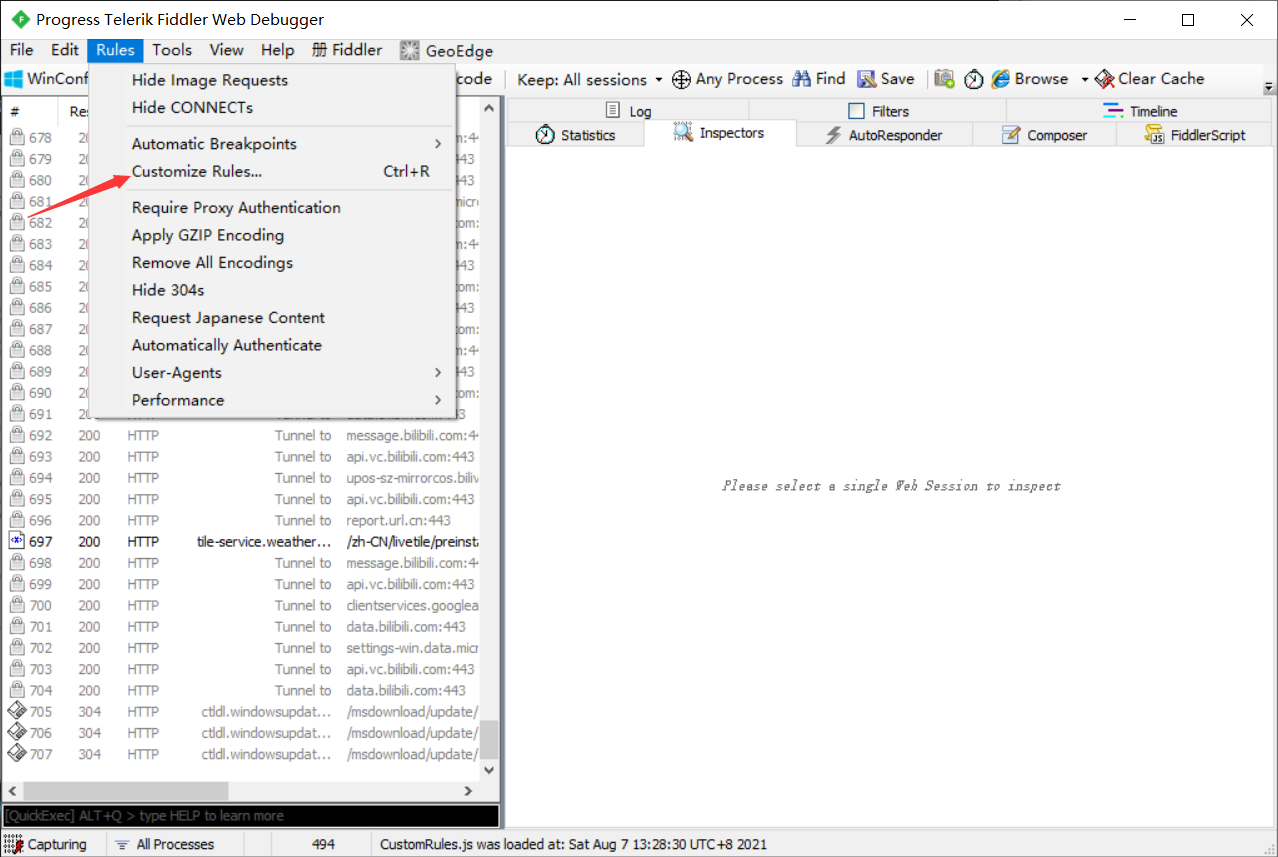Open the Keep: All sessions dropdown
The width and height of the screenshot is (1278, 857).
pyautogui.click(x=590, y=79)
